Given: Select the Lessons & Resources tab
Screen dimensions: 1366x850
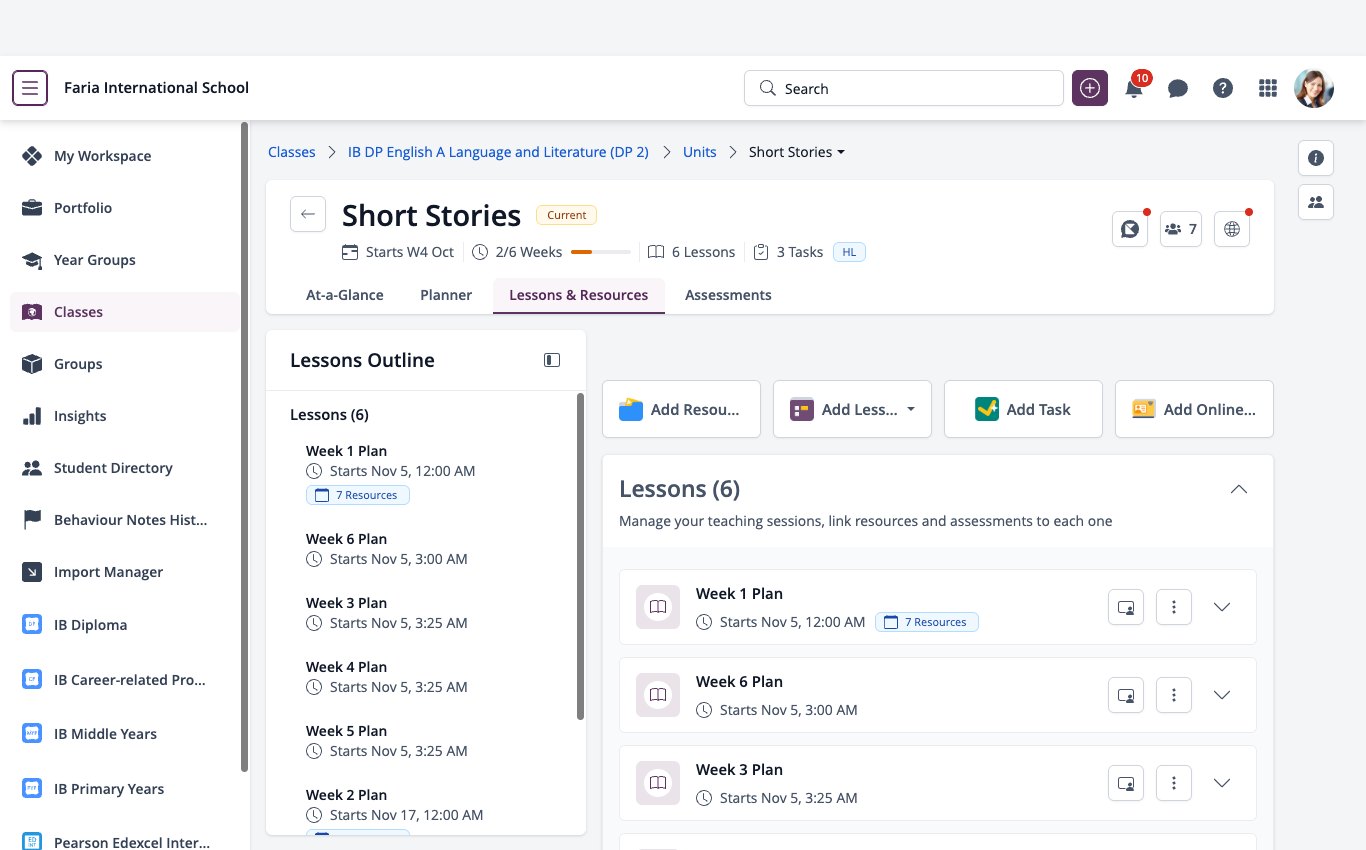Looking at the screenshot, I should tap(579, 295).
